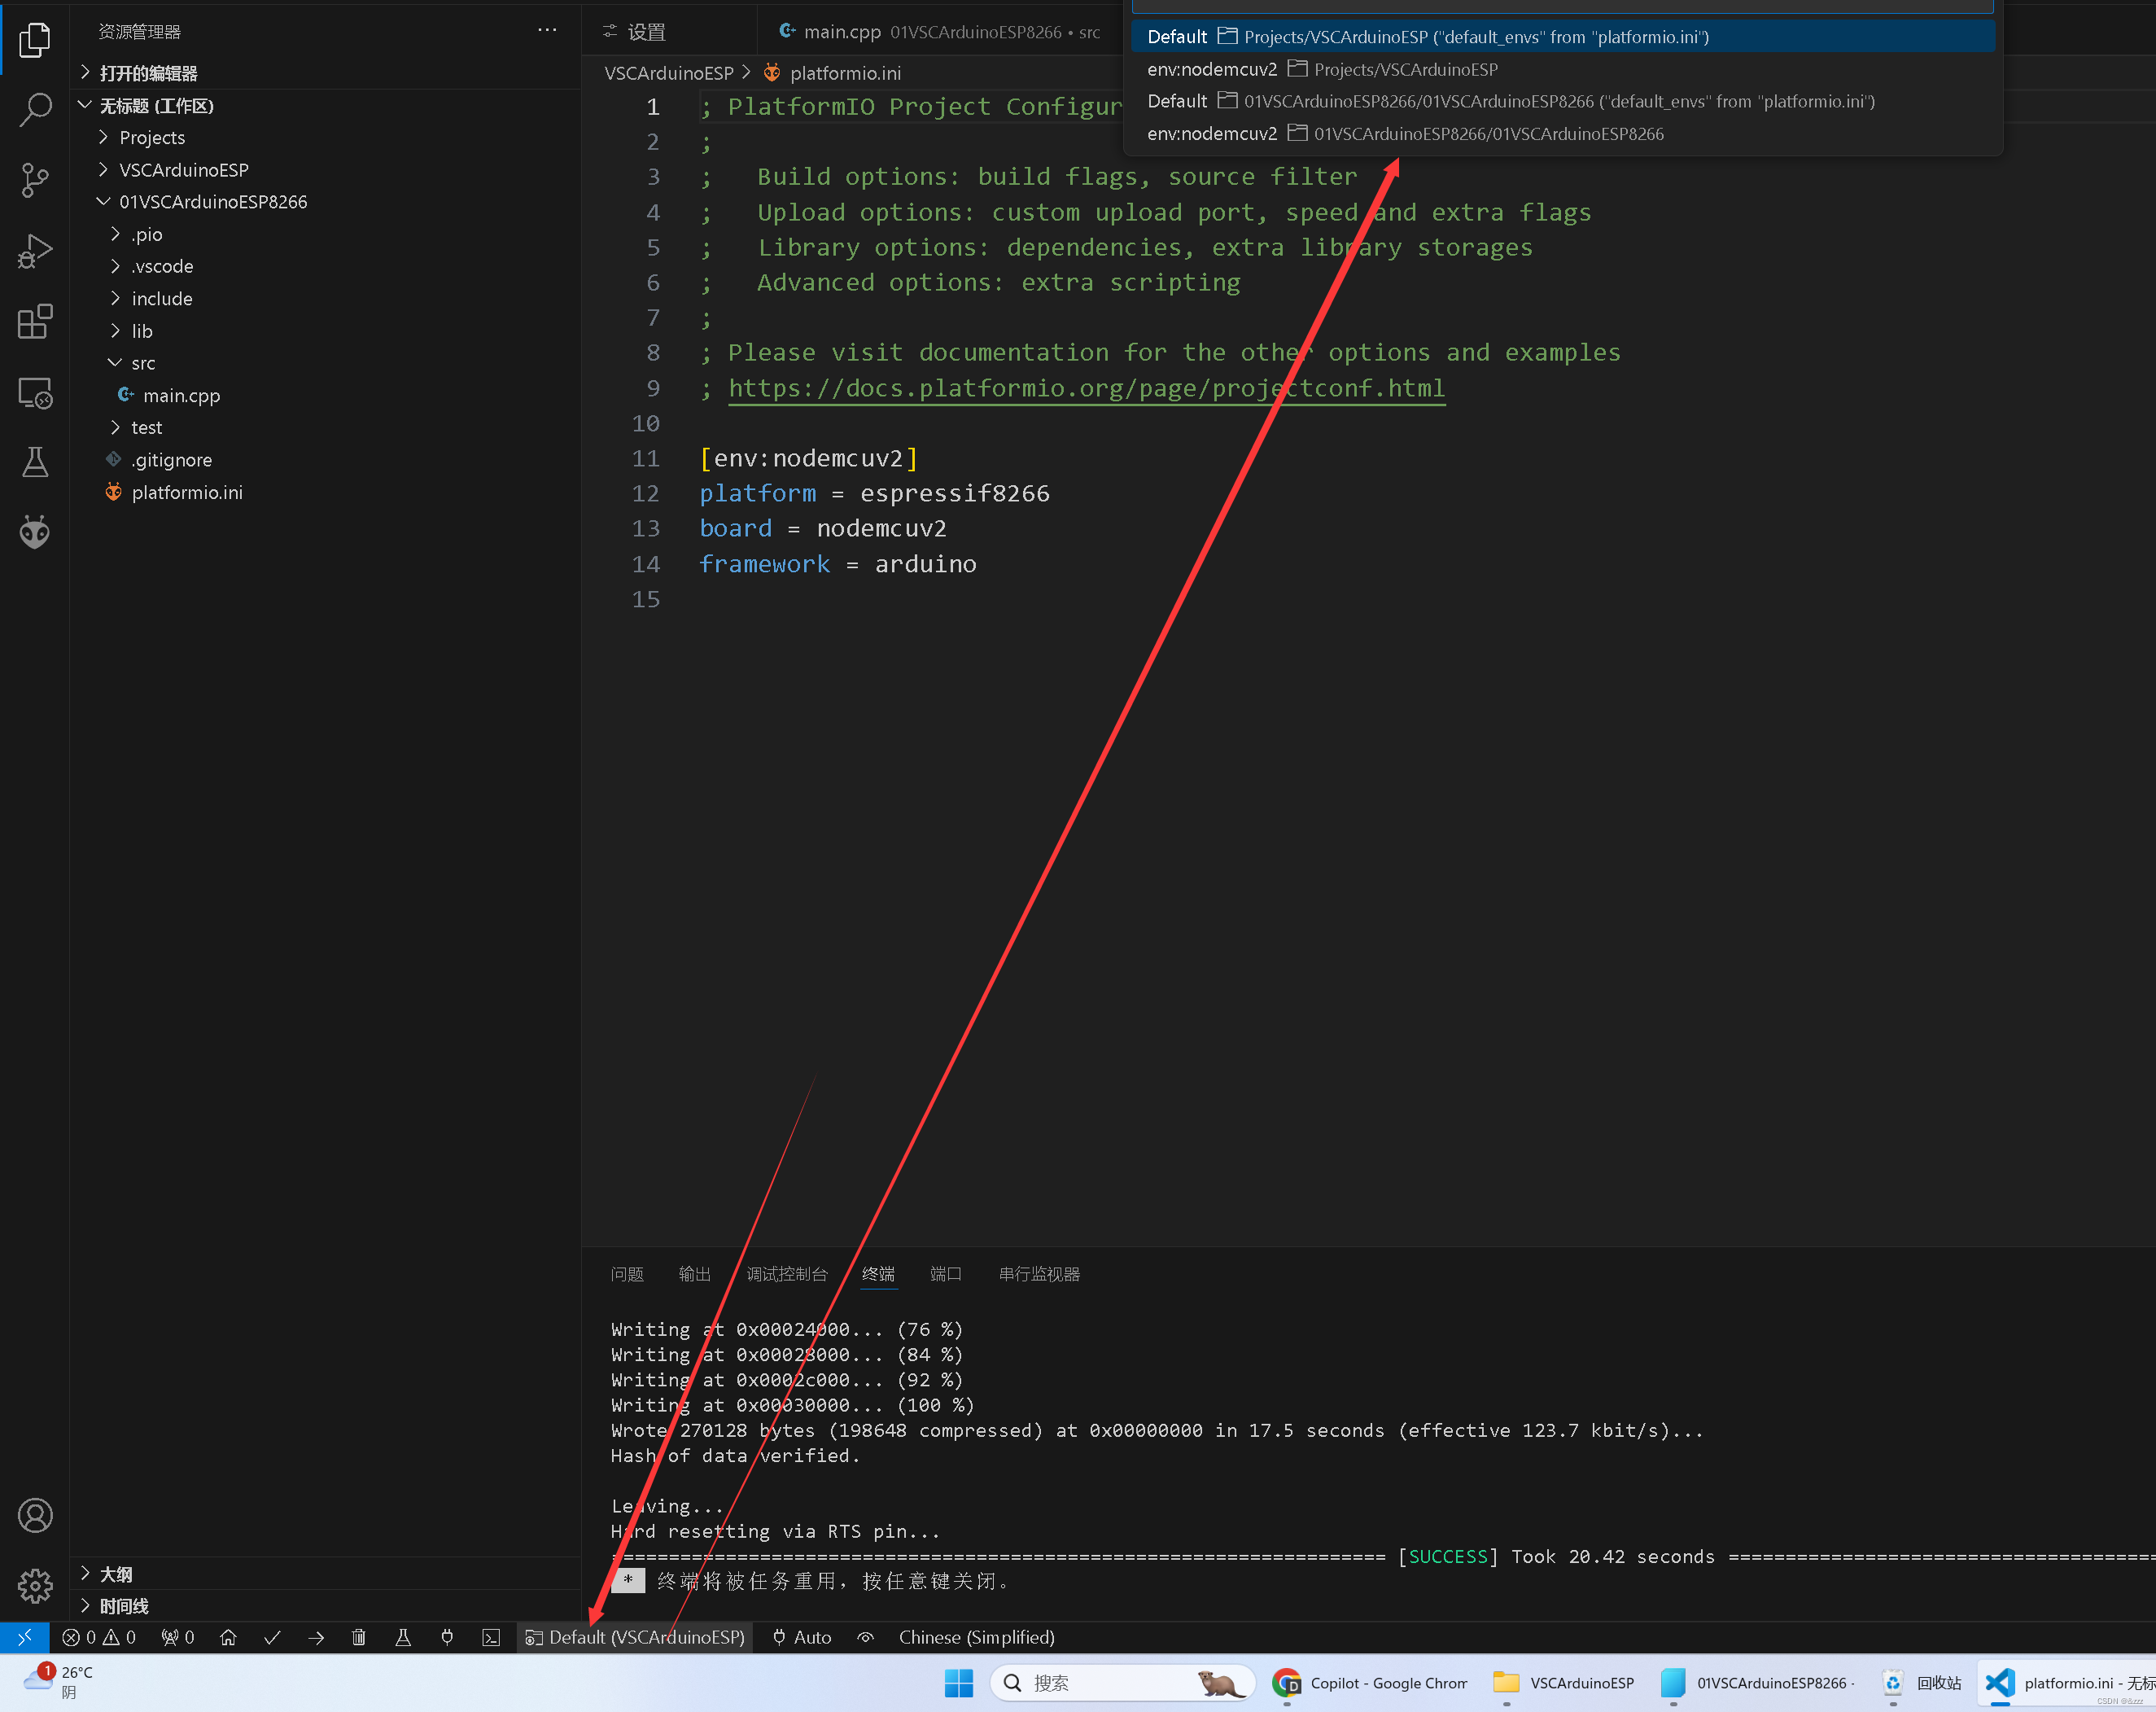The height and width of the screenshot is (1712, 2156).
Task: Open explorer panel more actions ellipsis
Action: [547, 30]
